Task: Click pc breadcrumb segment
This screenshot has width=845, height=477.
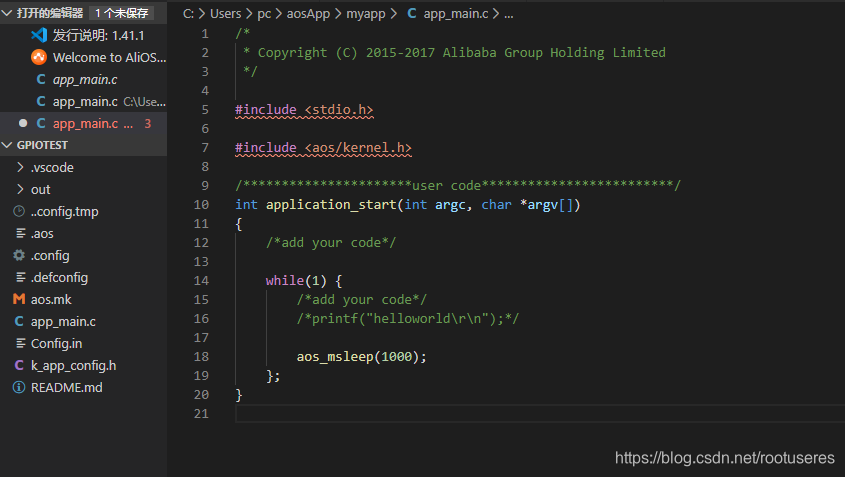Action: pyautogui.click(x=264, y=14)
